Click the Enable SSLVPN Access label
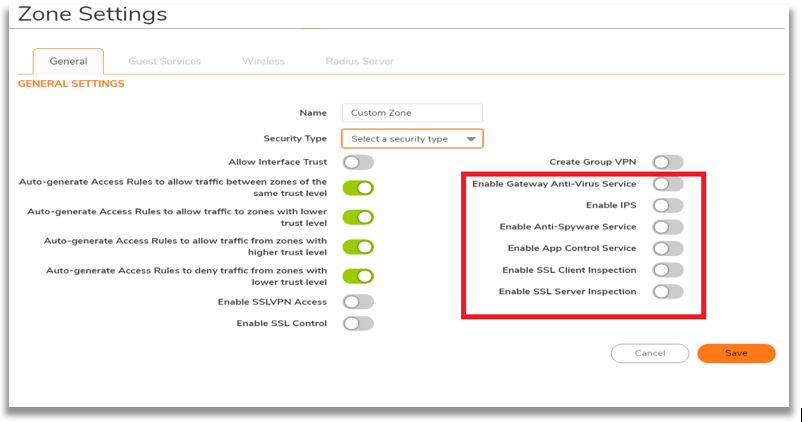Image resolution: width=810 pixels, height=422 pixels. point(272,302)
